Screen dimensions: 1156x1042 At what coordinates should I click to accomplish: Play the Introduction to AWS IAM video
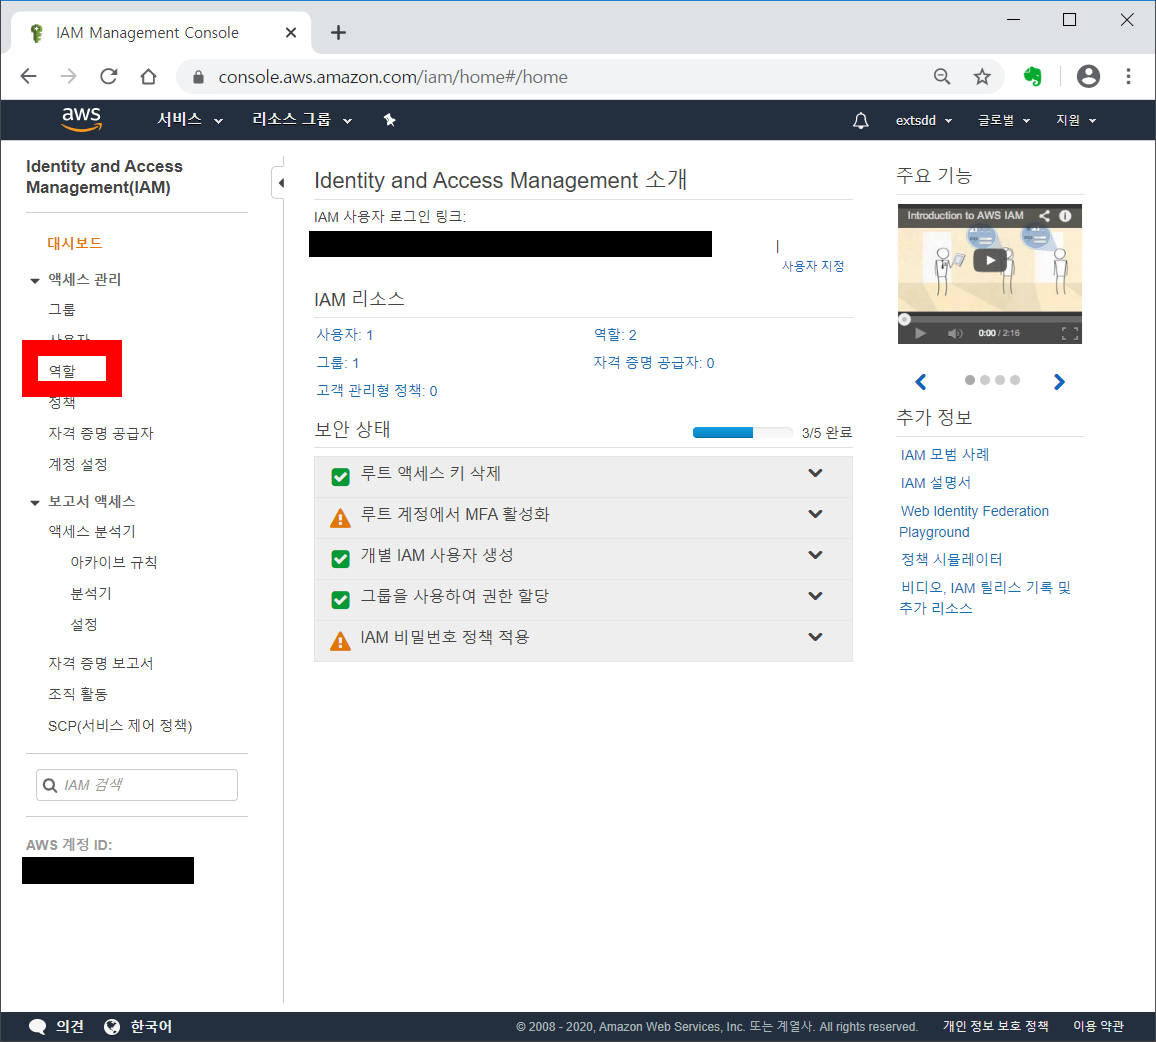(989, 260)
